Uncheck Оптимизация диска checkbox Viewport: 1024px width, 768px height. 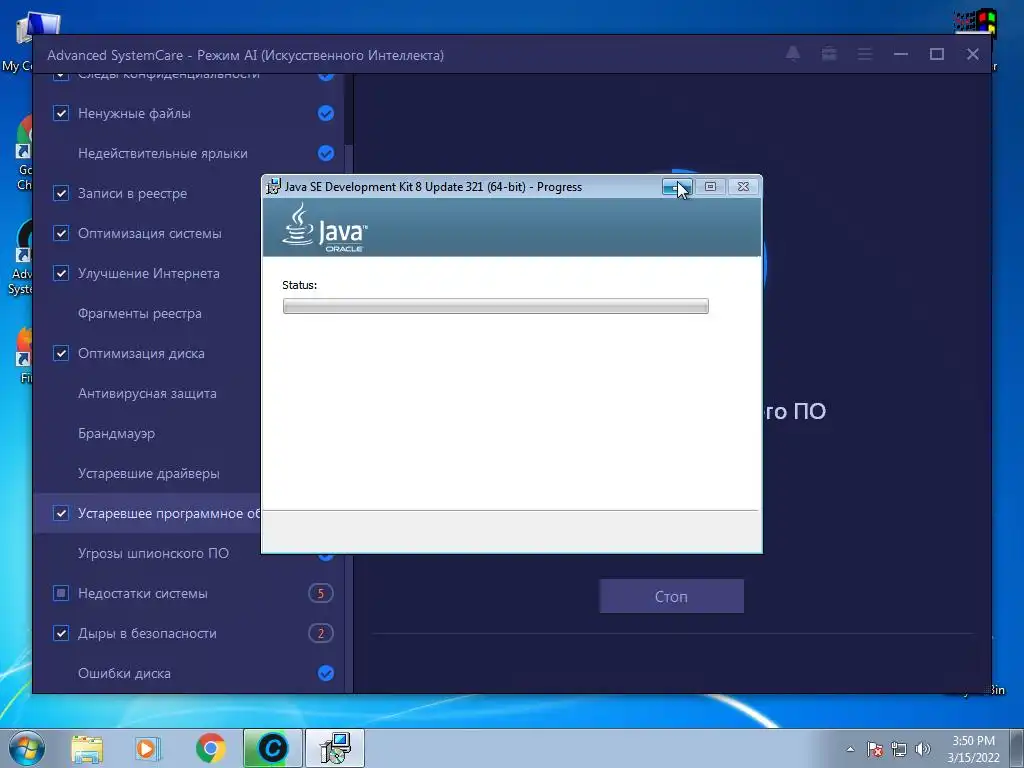[61, 353]
